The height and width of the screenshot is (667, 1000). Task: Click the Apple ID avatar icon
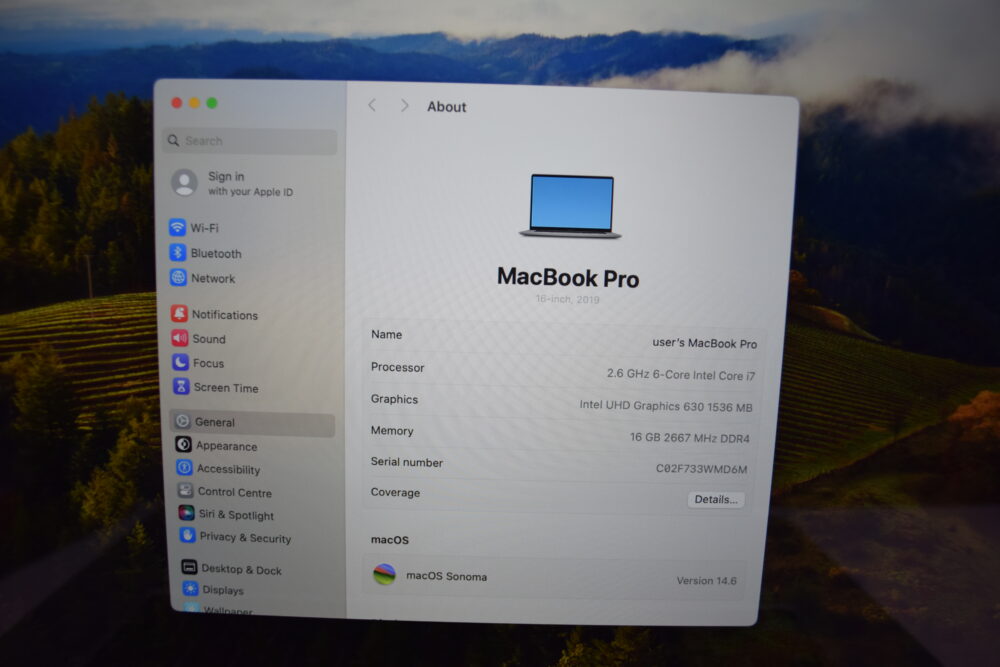click(x=184, y=183)
